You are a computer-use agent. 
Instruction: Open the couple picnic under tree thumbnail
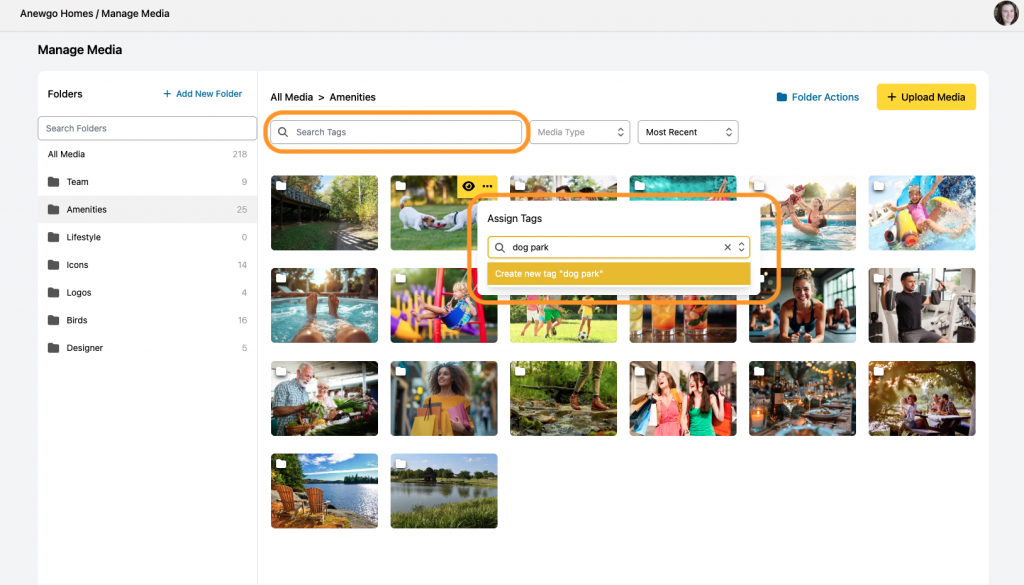(x=921, y=398)
